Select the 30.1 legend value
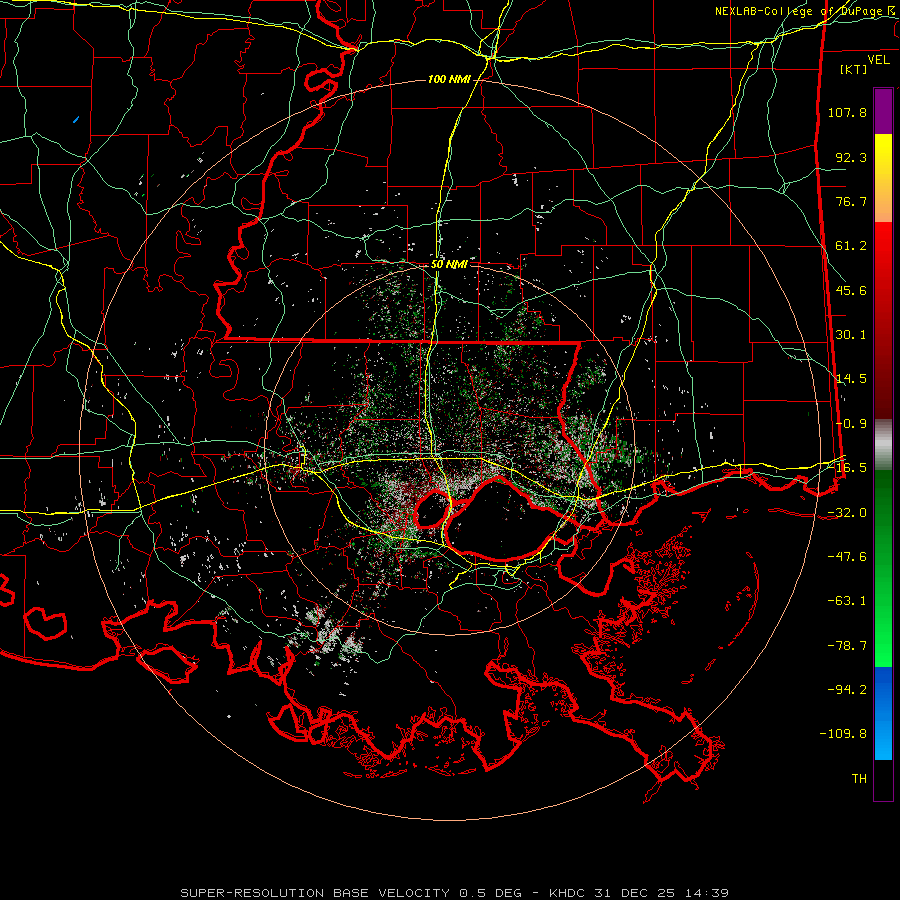 (851, 335)
